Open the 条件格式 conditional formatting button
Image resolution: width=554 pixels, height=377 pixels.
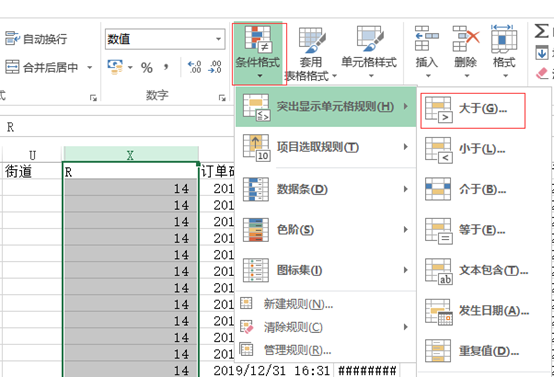[259, 53]
